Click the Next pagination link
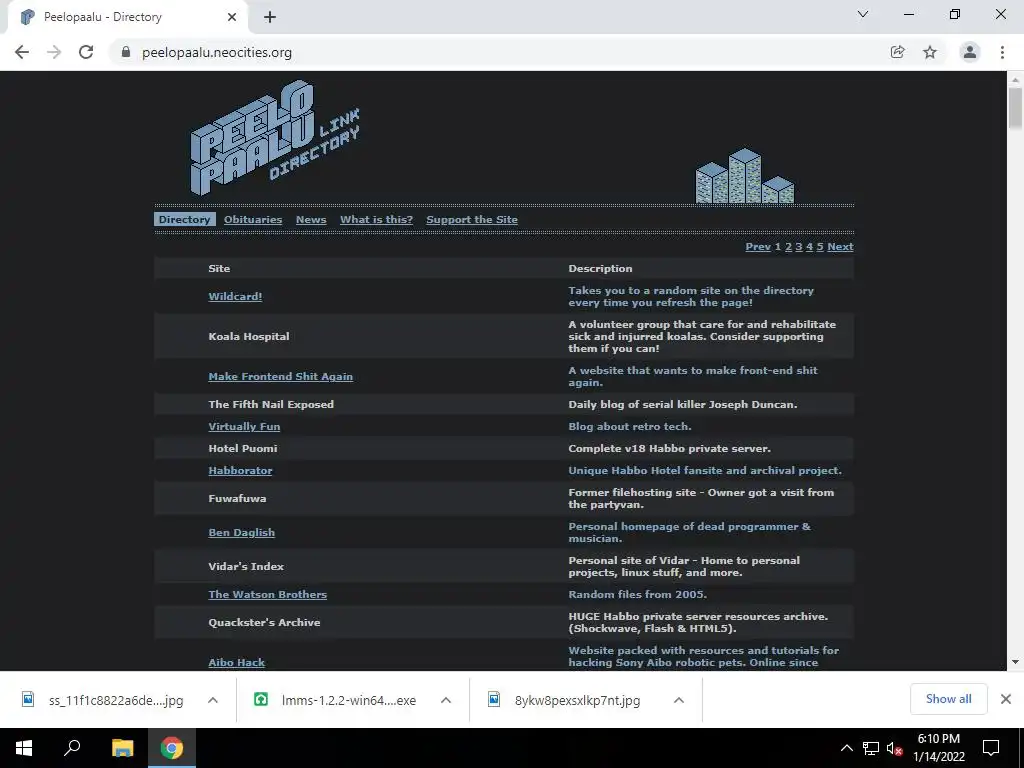The image size is (1024, 768). (x=840, y=246)
